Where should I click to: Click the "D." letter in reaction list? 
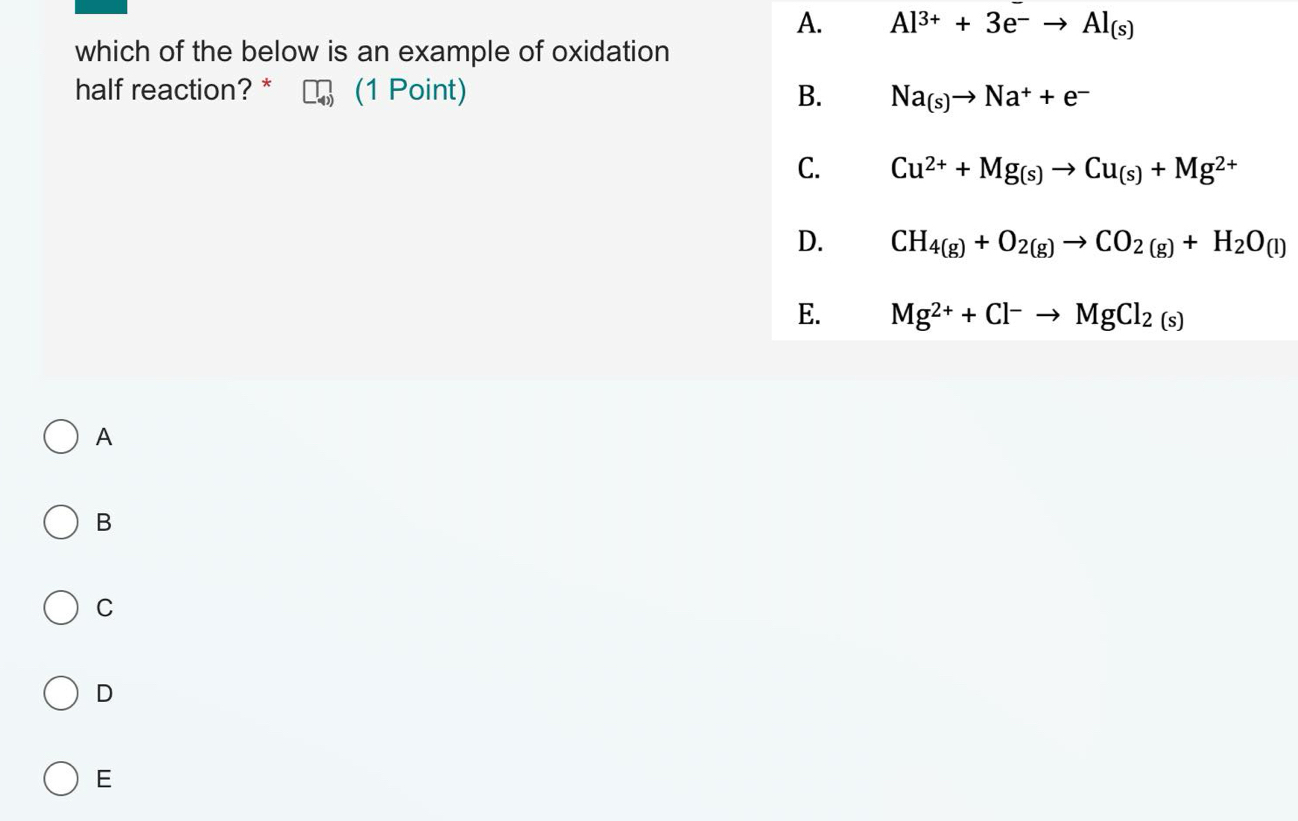pyautogui.click(x=809, y=241)
